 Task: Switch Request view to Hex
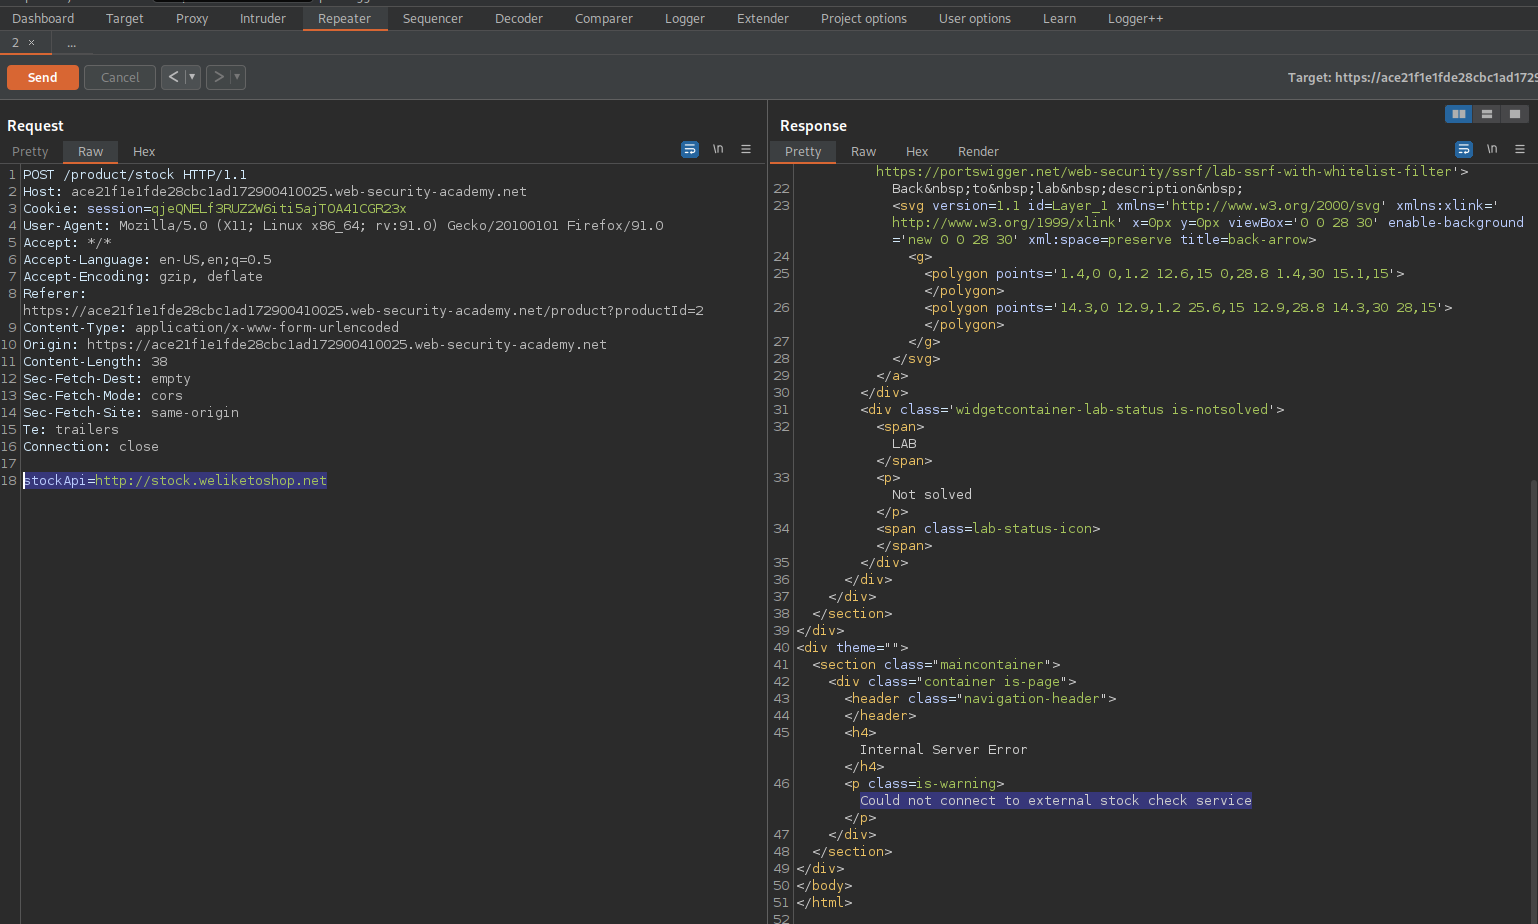pyautogui.click(x=144, y=152)
